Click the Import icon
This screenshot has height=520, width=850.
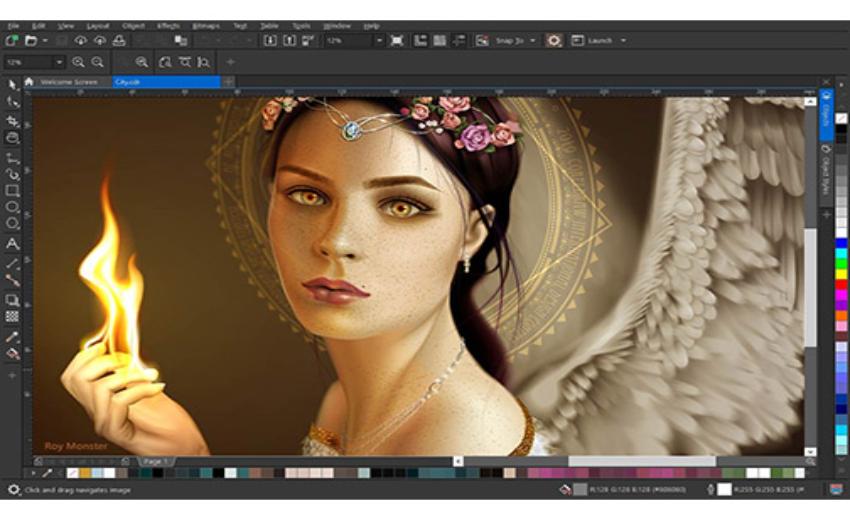point(270,40)
